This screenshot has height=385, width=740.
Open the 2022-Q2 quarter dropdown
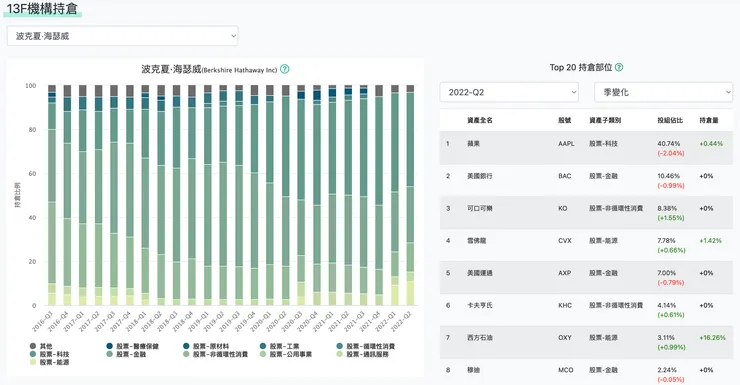tap(509, 92)
